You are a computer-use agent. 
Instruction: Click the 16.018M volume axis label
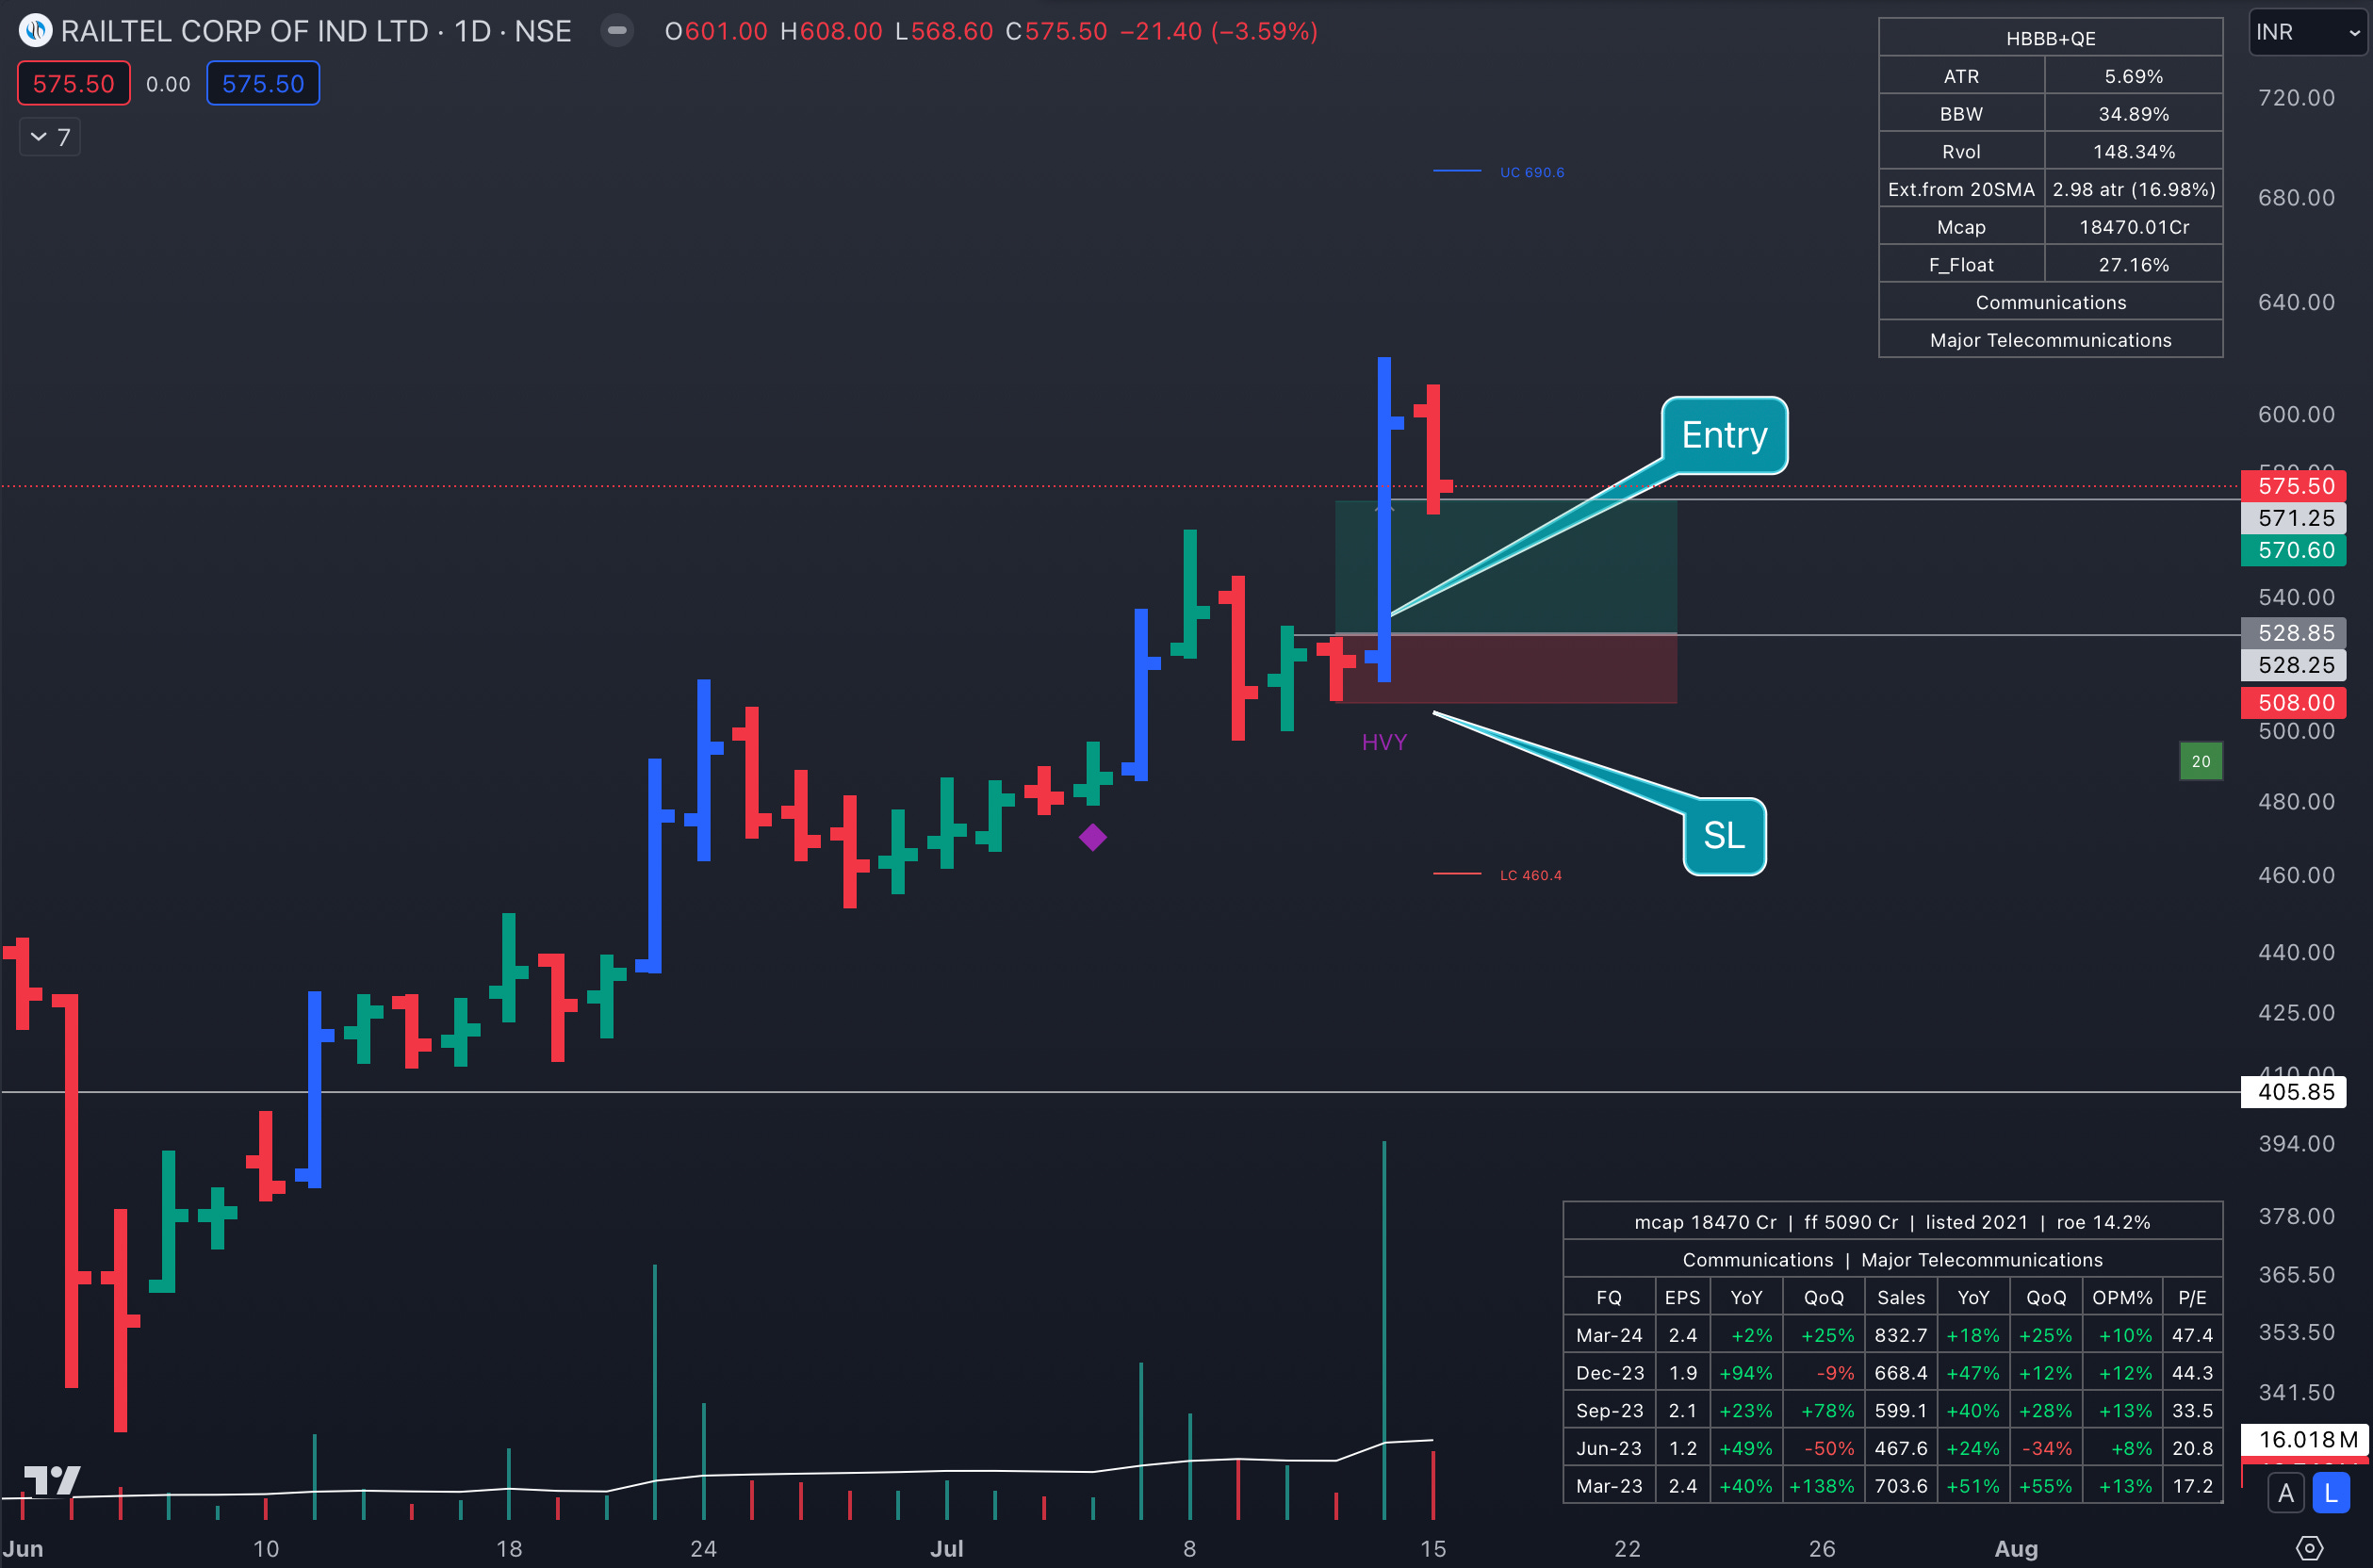tap(2305, 1440)
